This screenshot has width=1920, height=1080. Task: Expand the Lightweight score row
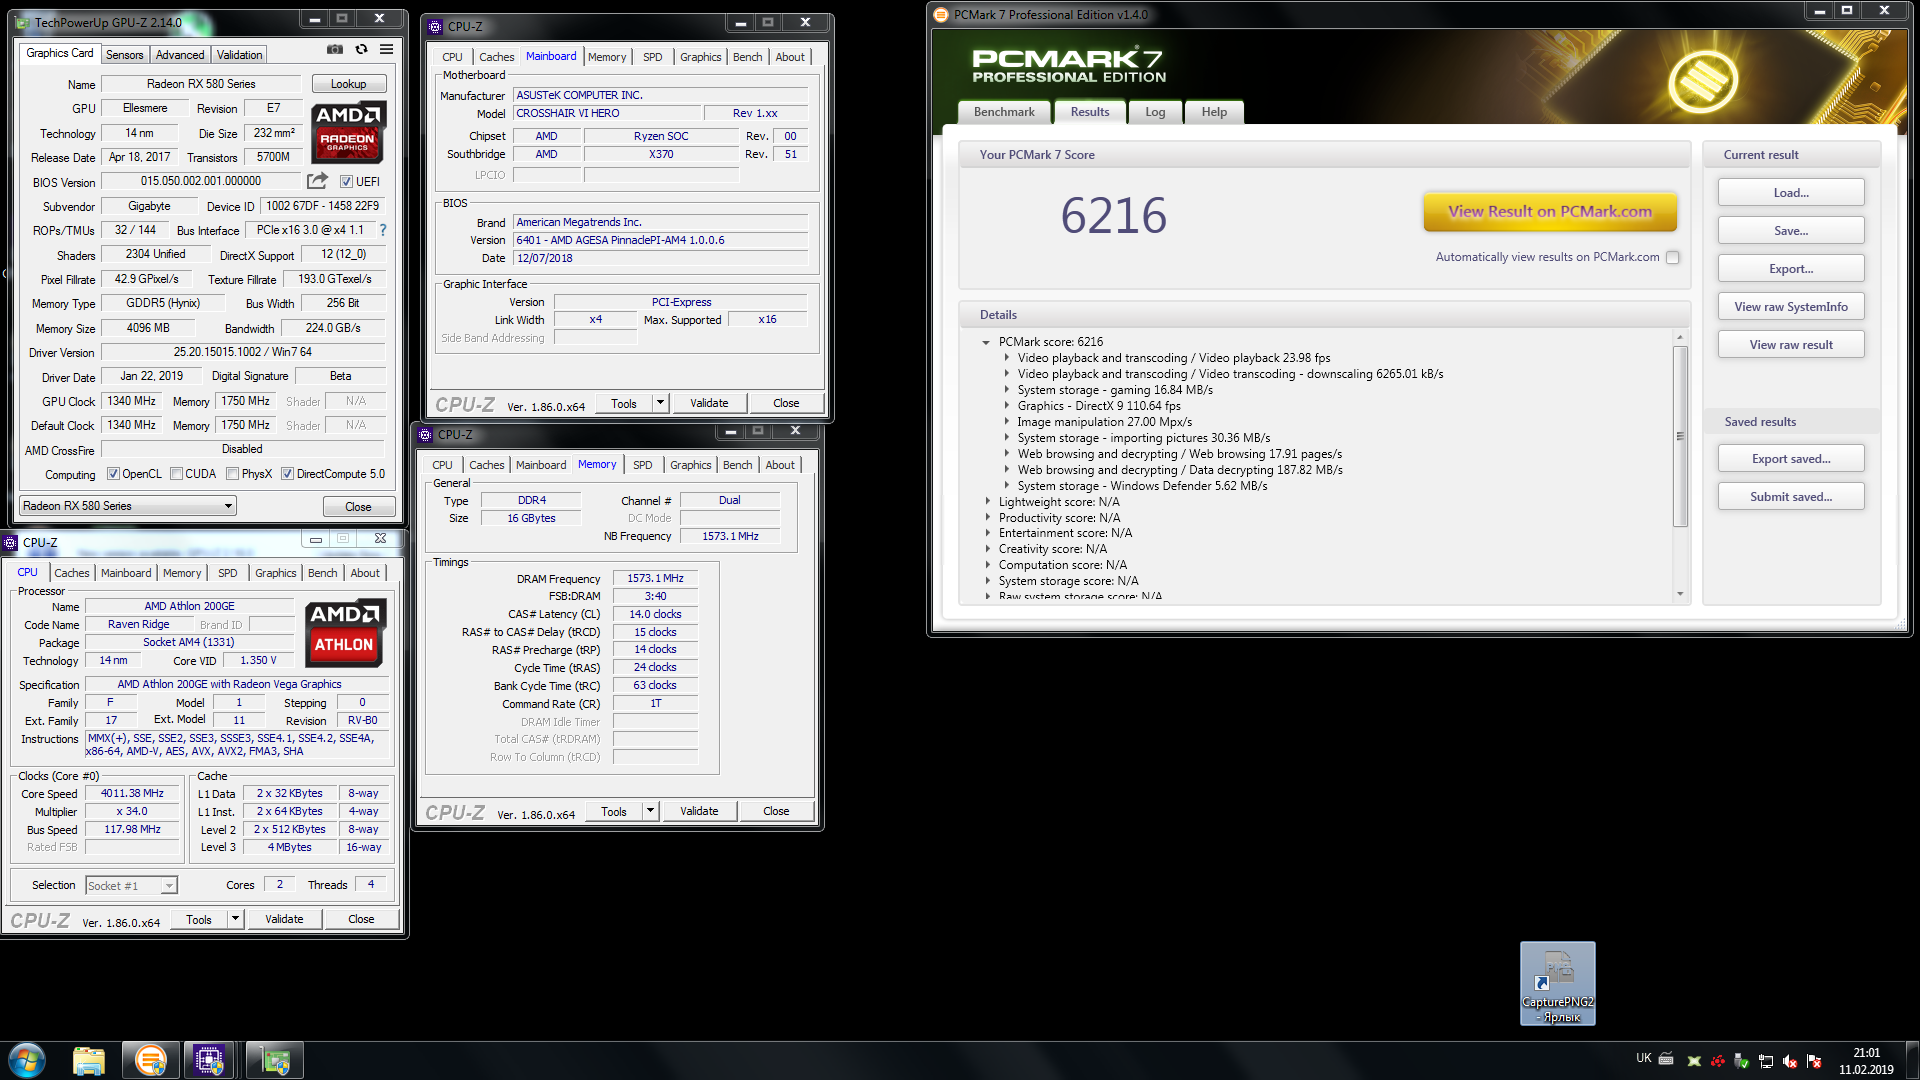click(x=987, y=502)
